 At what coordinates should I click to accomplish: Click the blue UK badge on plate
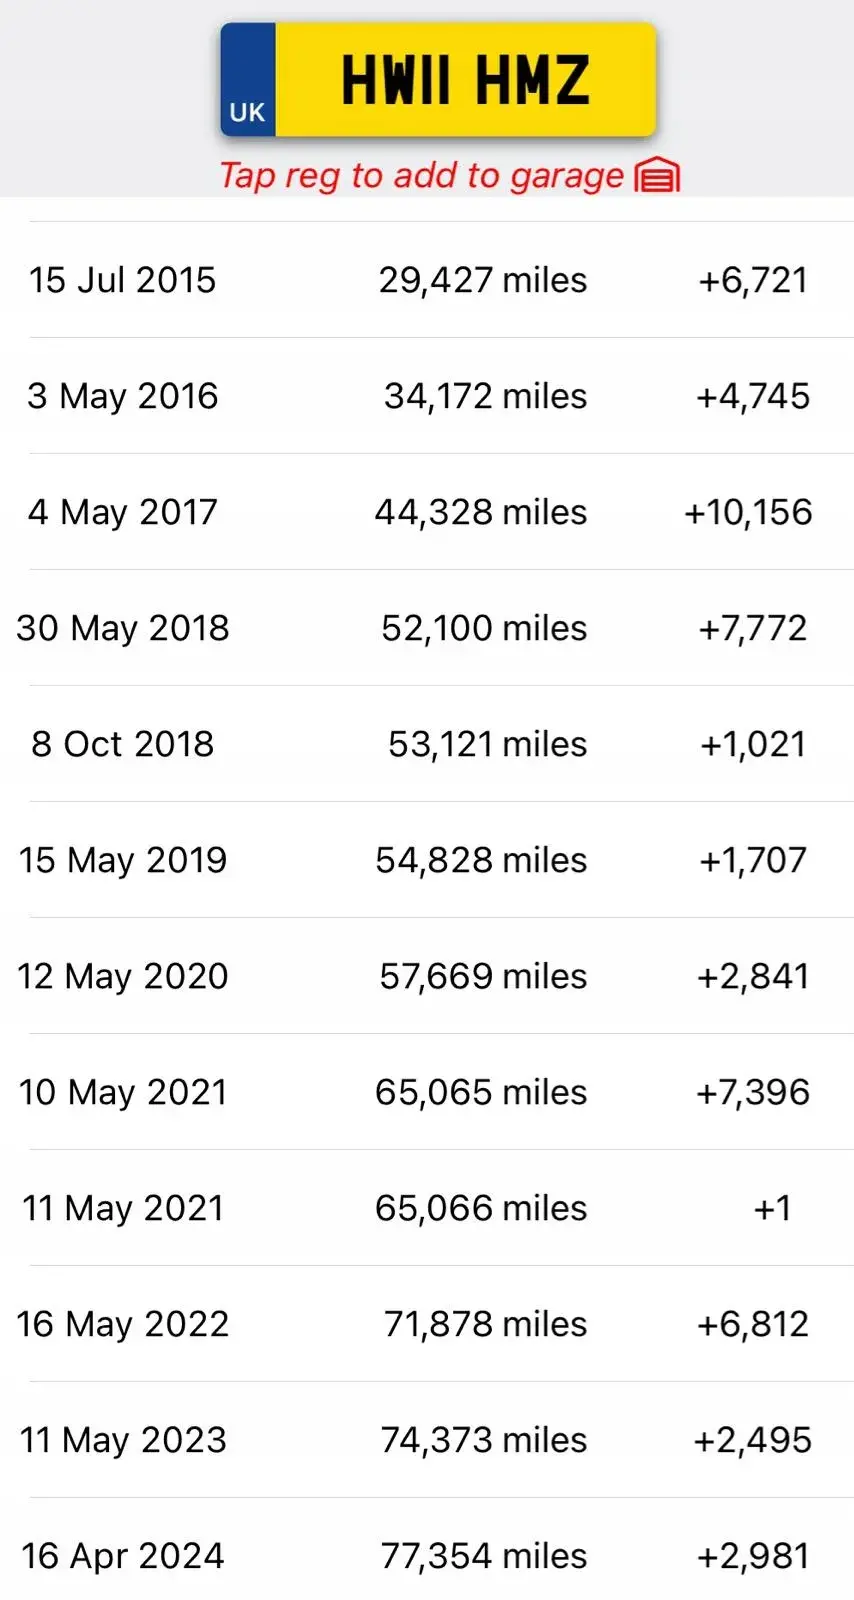pos(248,82)
